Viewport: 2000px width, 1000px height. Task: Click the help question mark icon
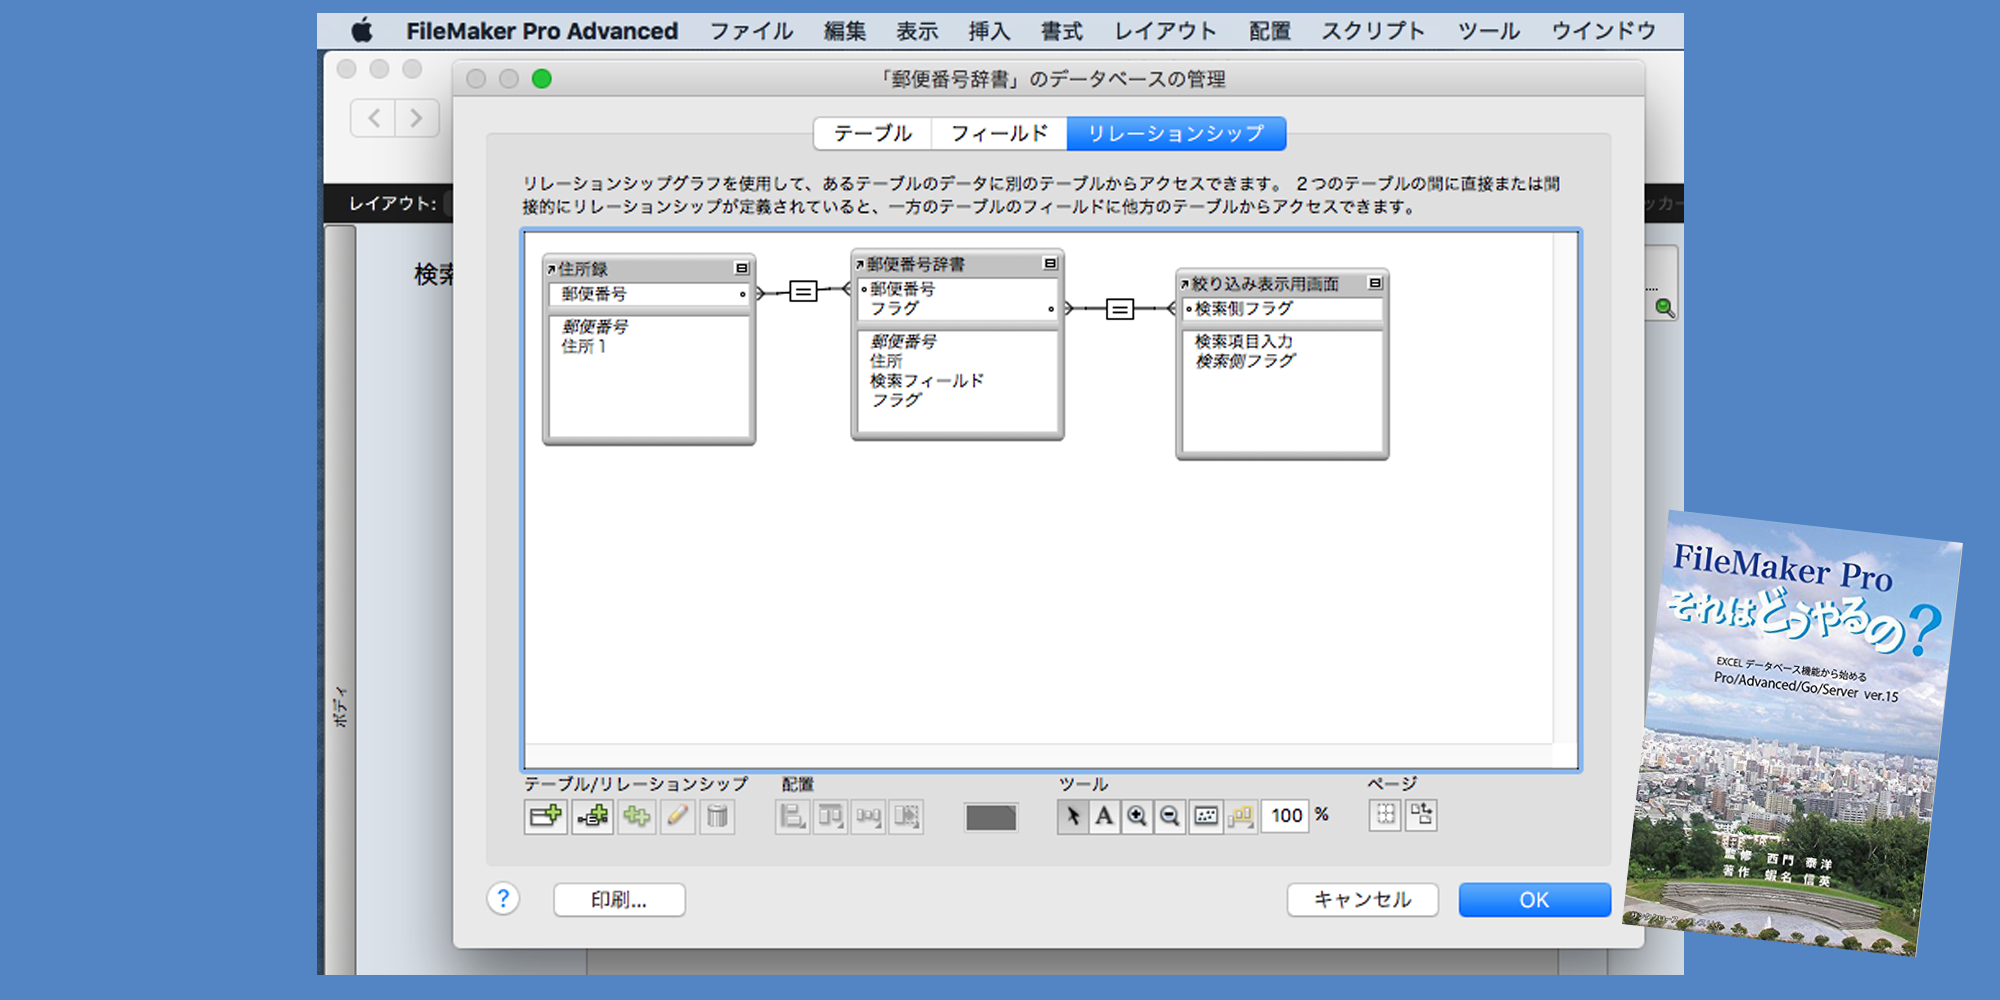point(503,899)
